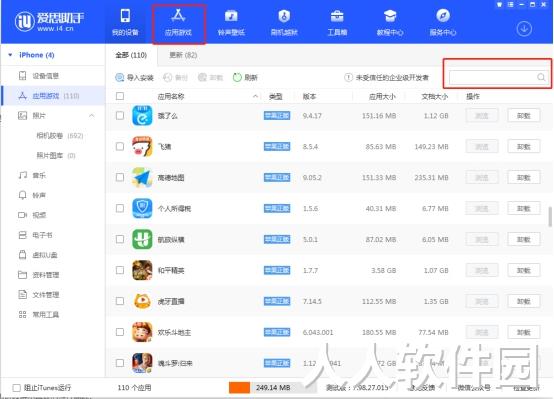Open the 应用游戏 section in the top bar
The image size is (554, 399).
coord(178,23)
